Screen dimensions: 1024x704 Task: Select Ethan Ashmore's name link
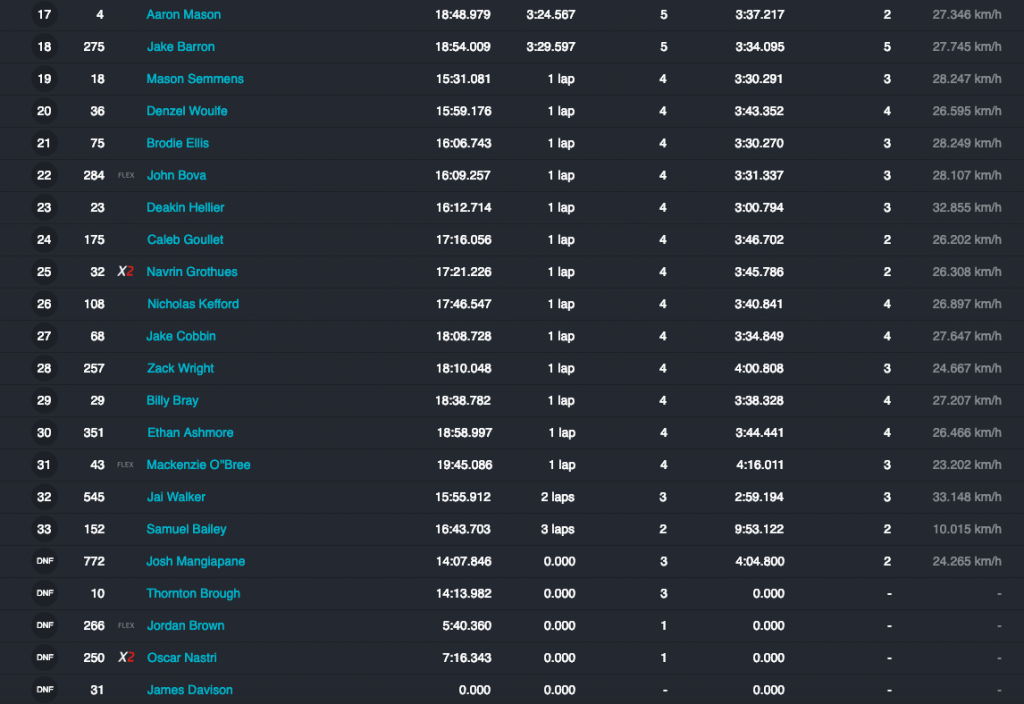click(190, 433)
